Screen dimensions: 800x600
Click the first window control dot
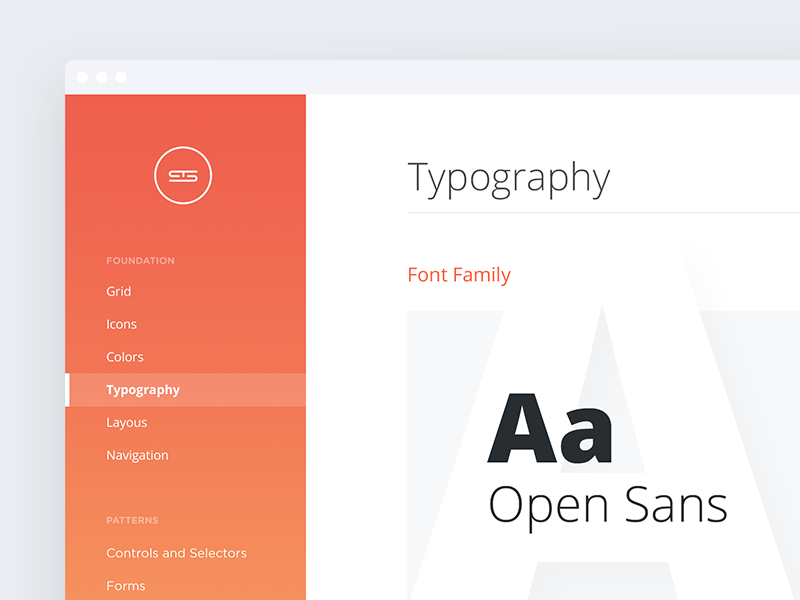pyautogui.click(x=83, y=77)
